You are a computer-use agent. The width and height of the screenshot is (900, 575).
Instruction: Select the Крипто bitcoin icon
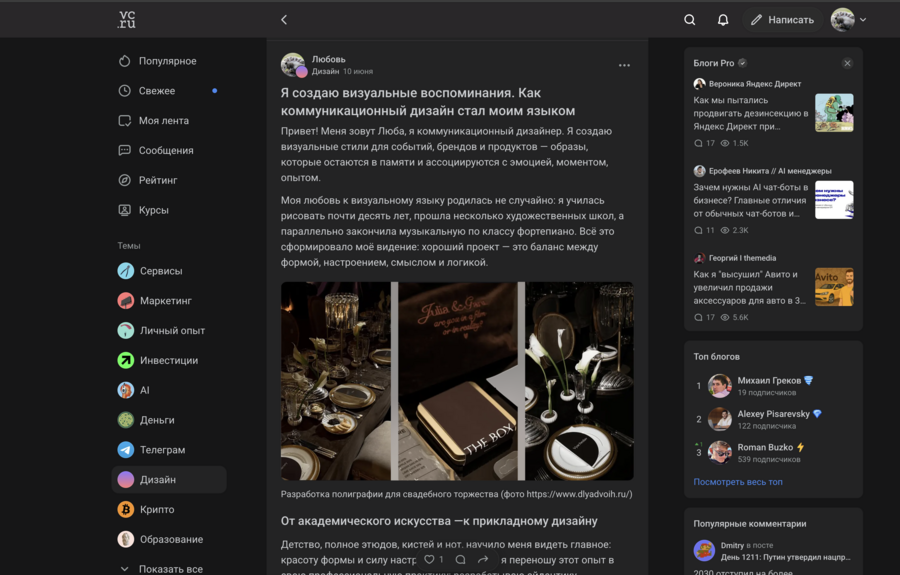click(x=126, y=510)
